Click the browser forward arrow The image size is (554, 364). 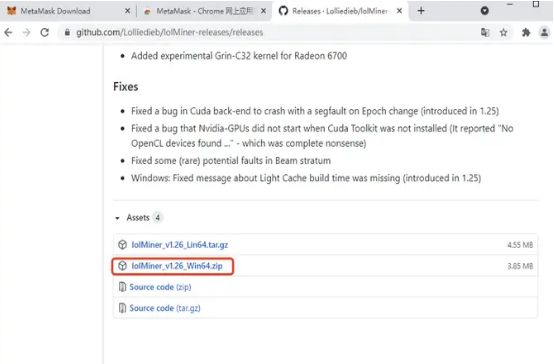pyautogui.click(x=26, y=33)
